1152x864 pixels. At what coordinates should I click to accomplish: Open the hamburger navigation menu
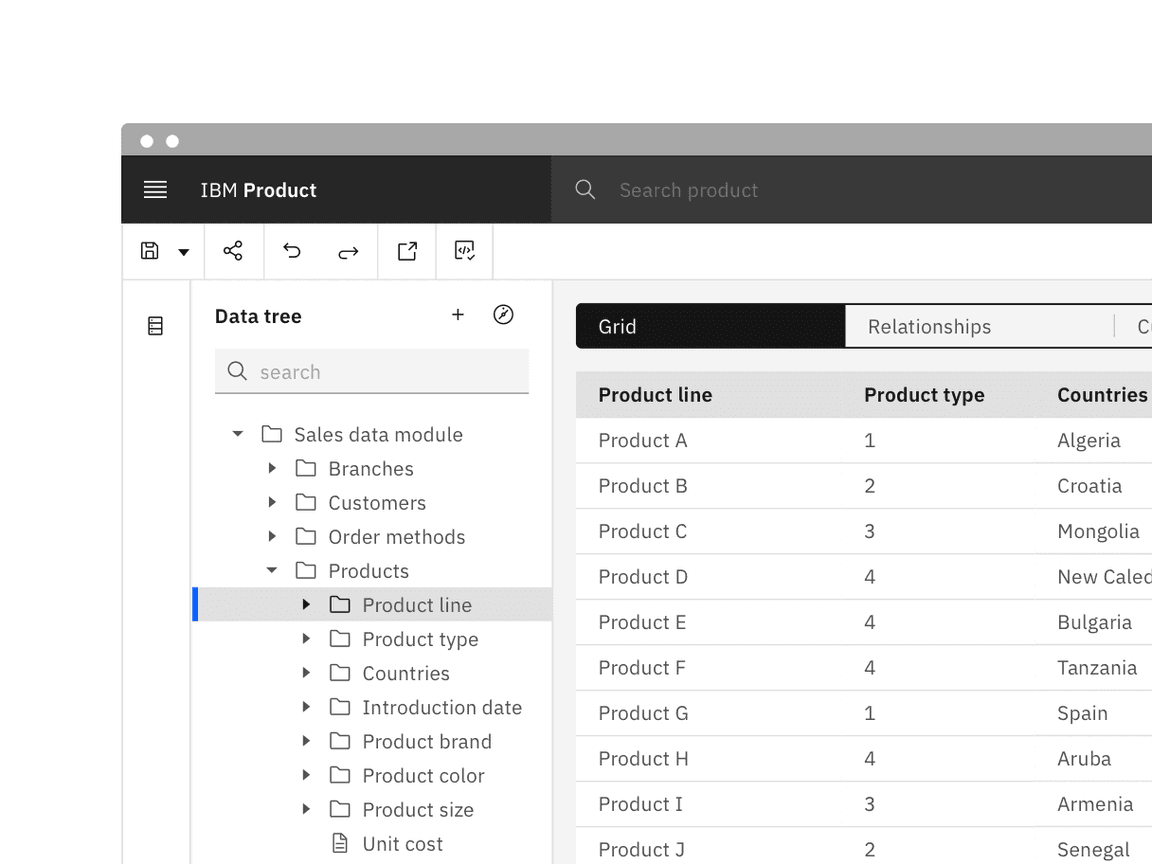[155, 190]
